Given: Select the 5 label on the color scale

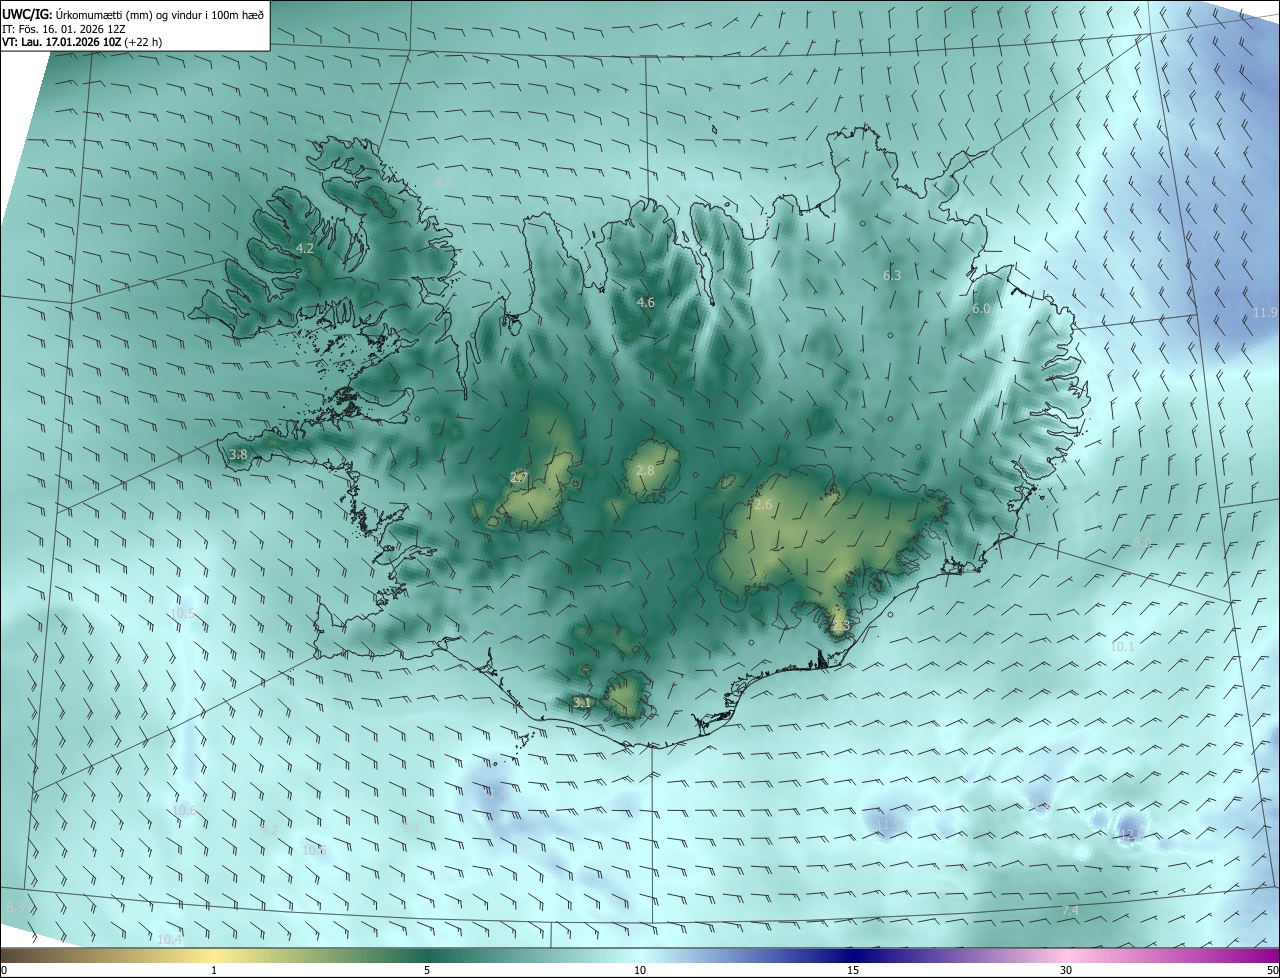Looking at the screenshot, I should pos(427,970).
